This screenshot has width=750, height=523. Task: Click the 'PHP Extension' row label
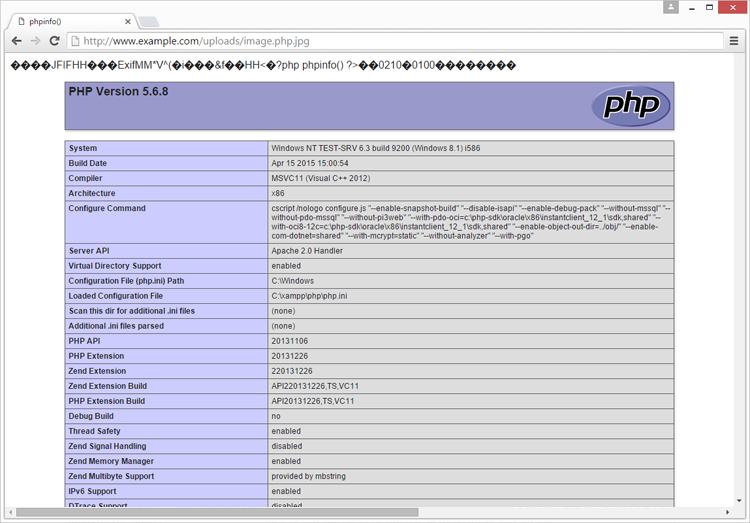(96, 356)
